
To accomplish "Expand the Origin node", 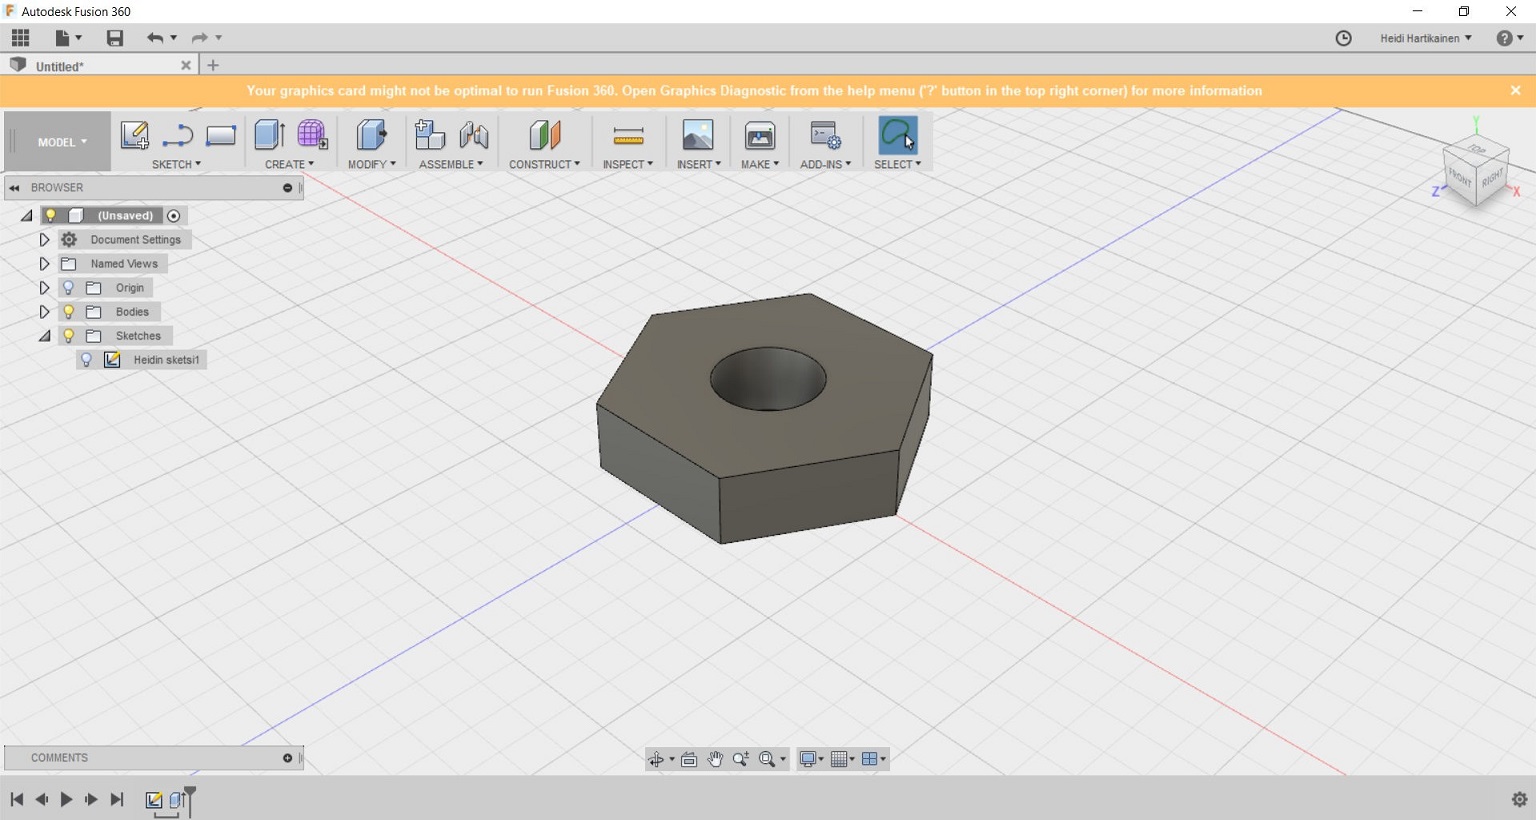I will 44,288.
